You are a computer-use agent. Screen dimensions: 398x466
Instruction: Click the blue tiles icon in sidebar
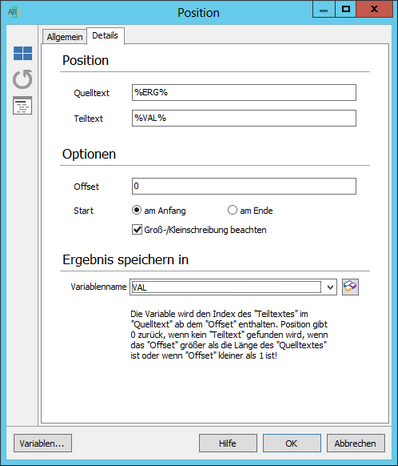(x=23, y=53)
